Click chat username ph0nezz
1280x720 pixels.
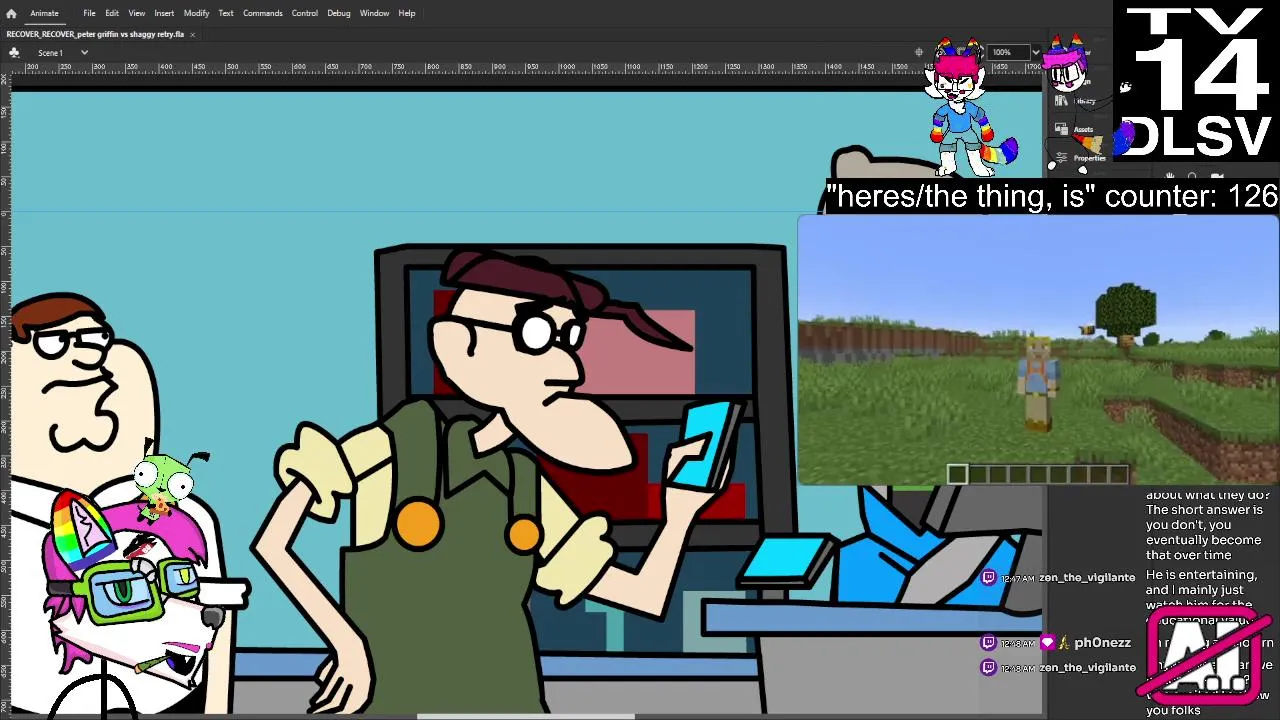pos(1103,643)
